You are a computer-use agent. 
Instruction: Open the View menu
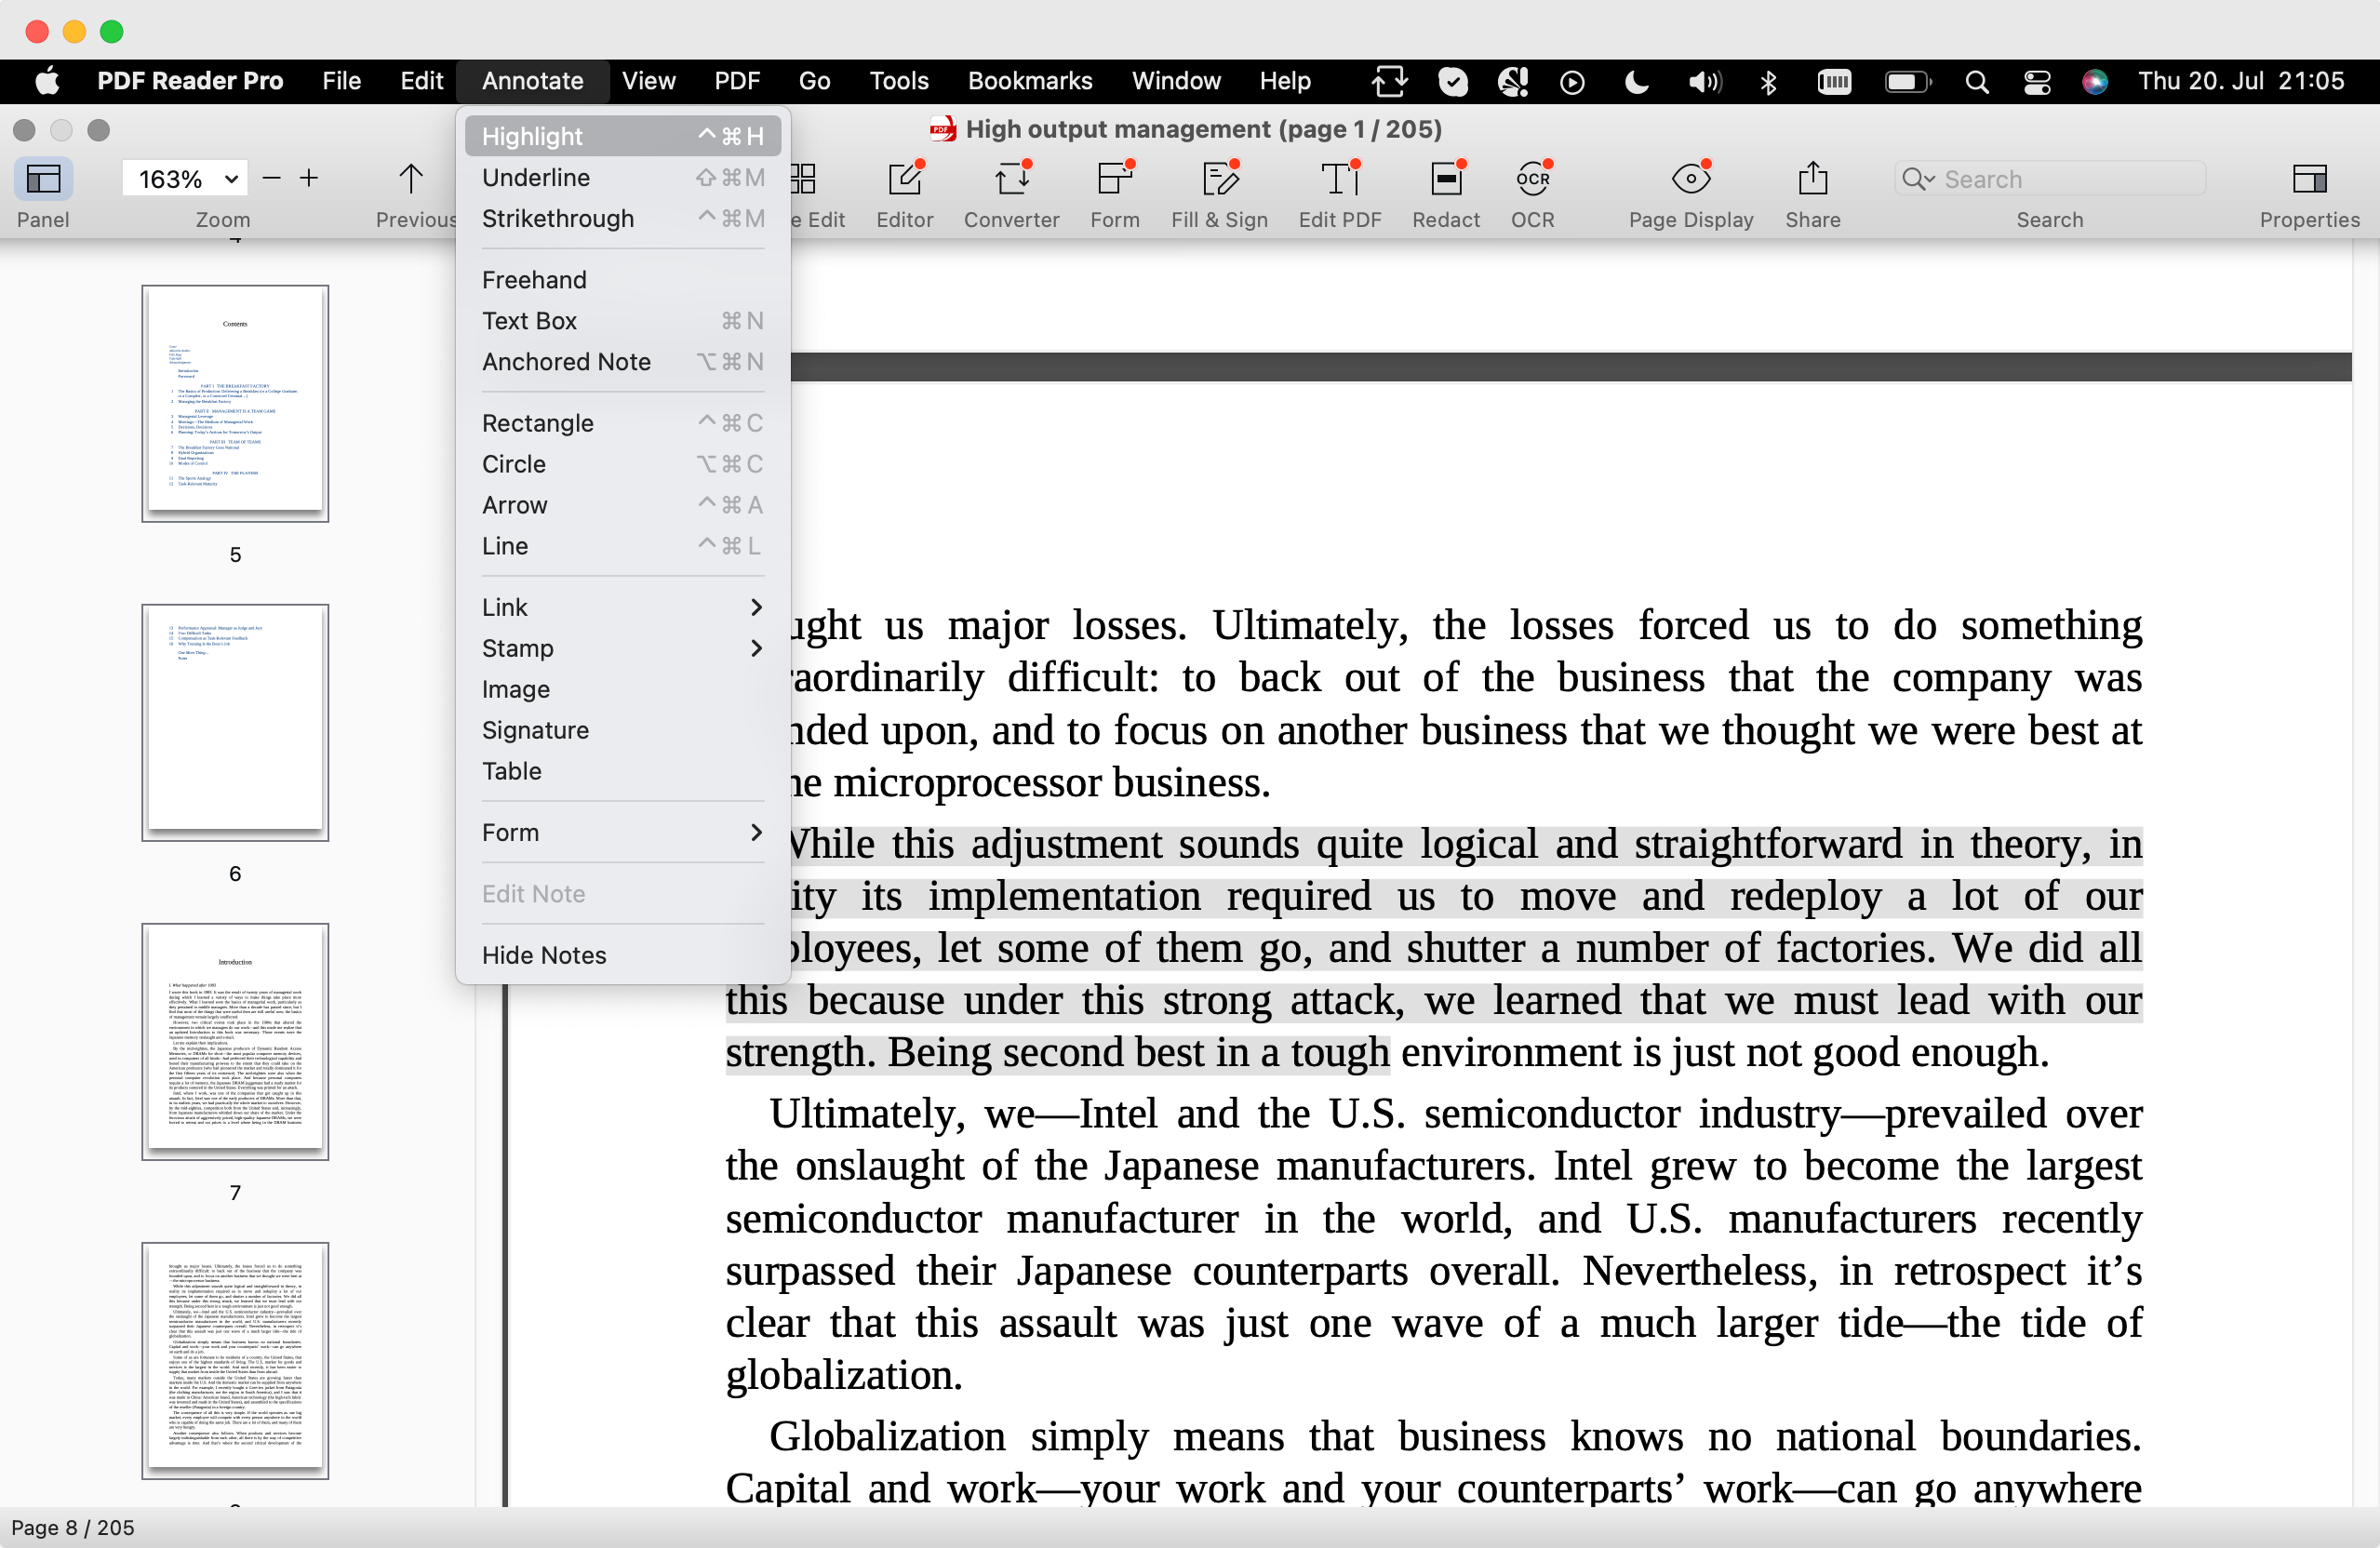pos(648,81)
